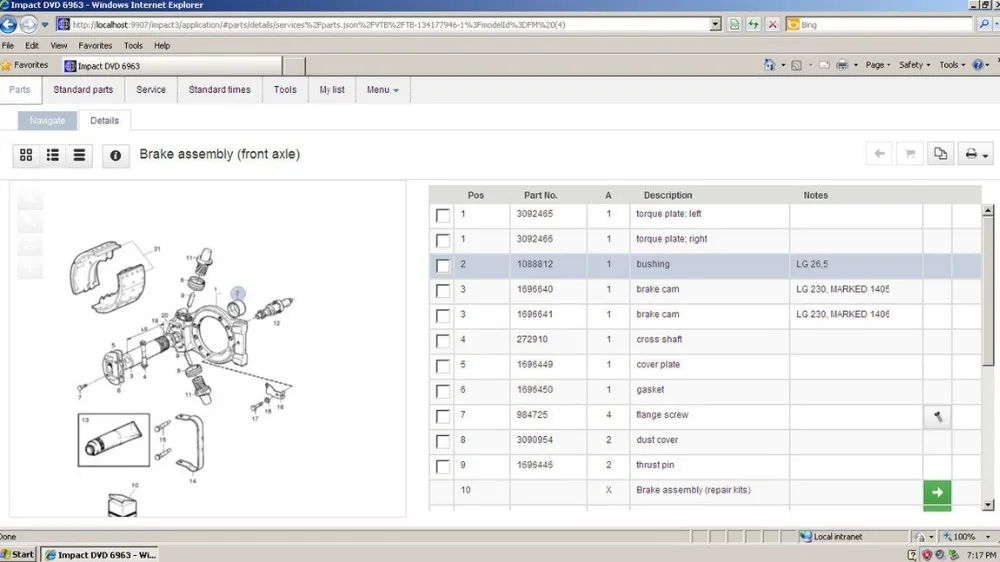Open address bar URL history dropdown
Screen dimensions: 1000x562
tap(715, 24)
